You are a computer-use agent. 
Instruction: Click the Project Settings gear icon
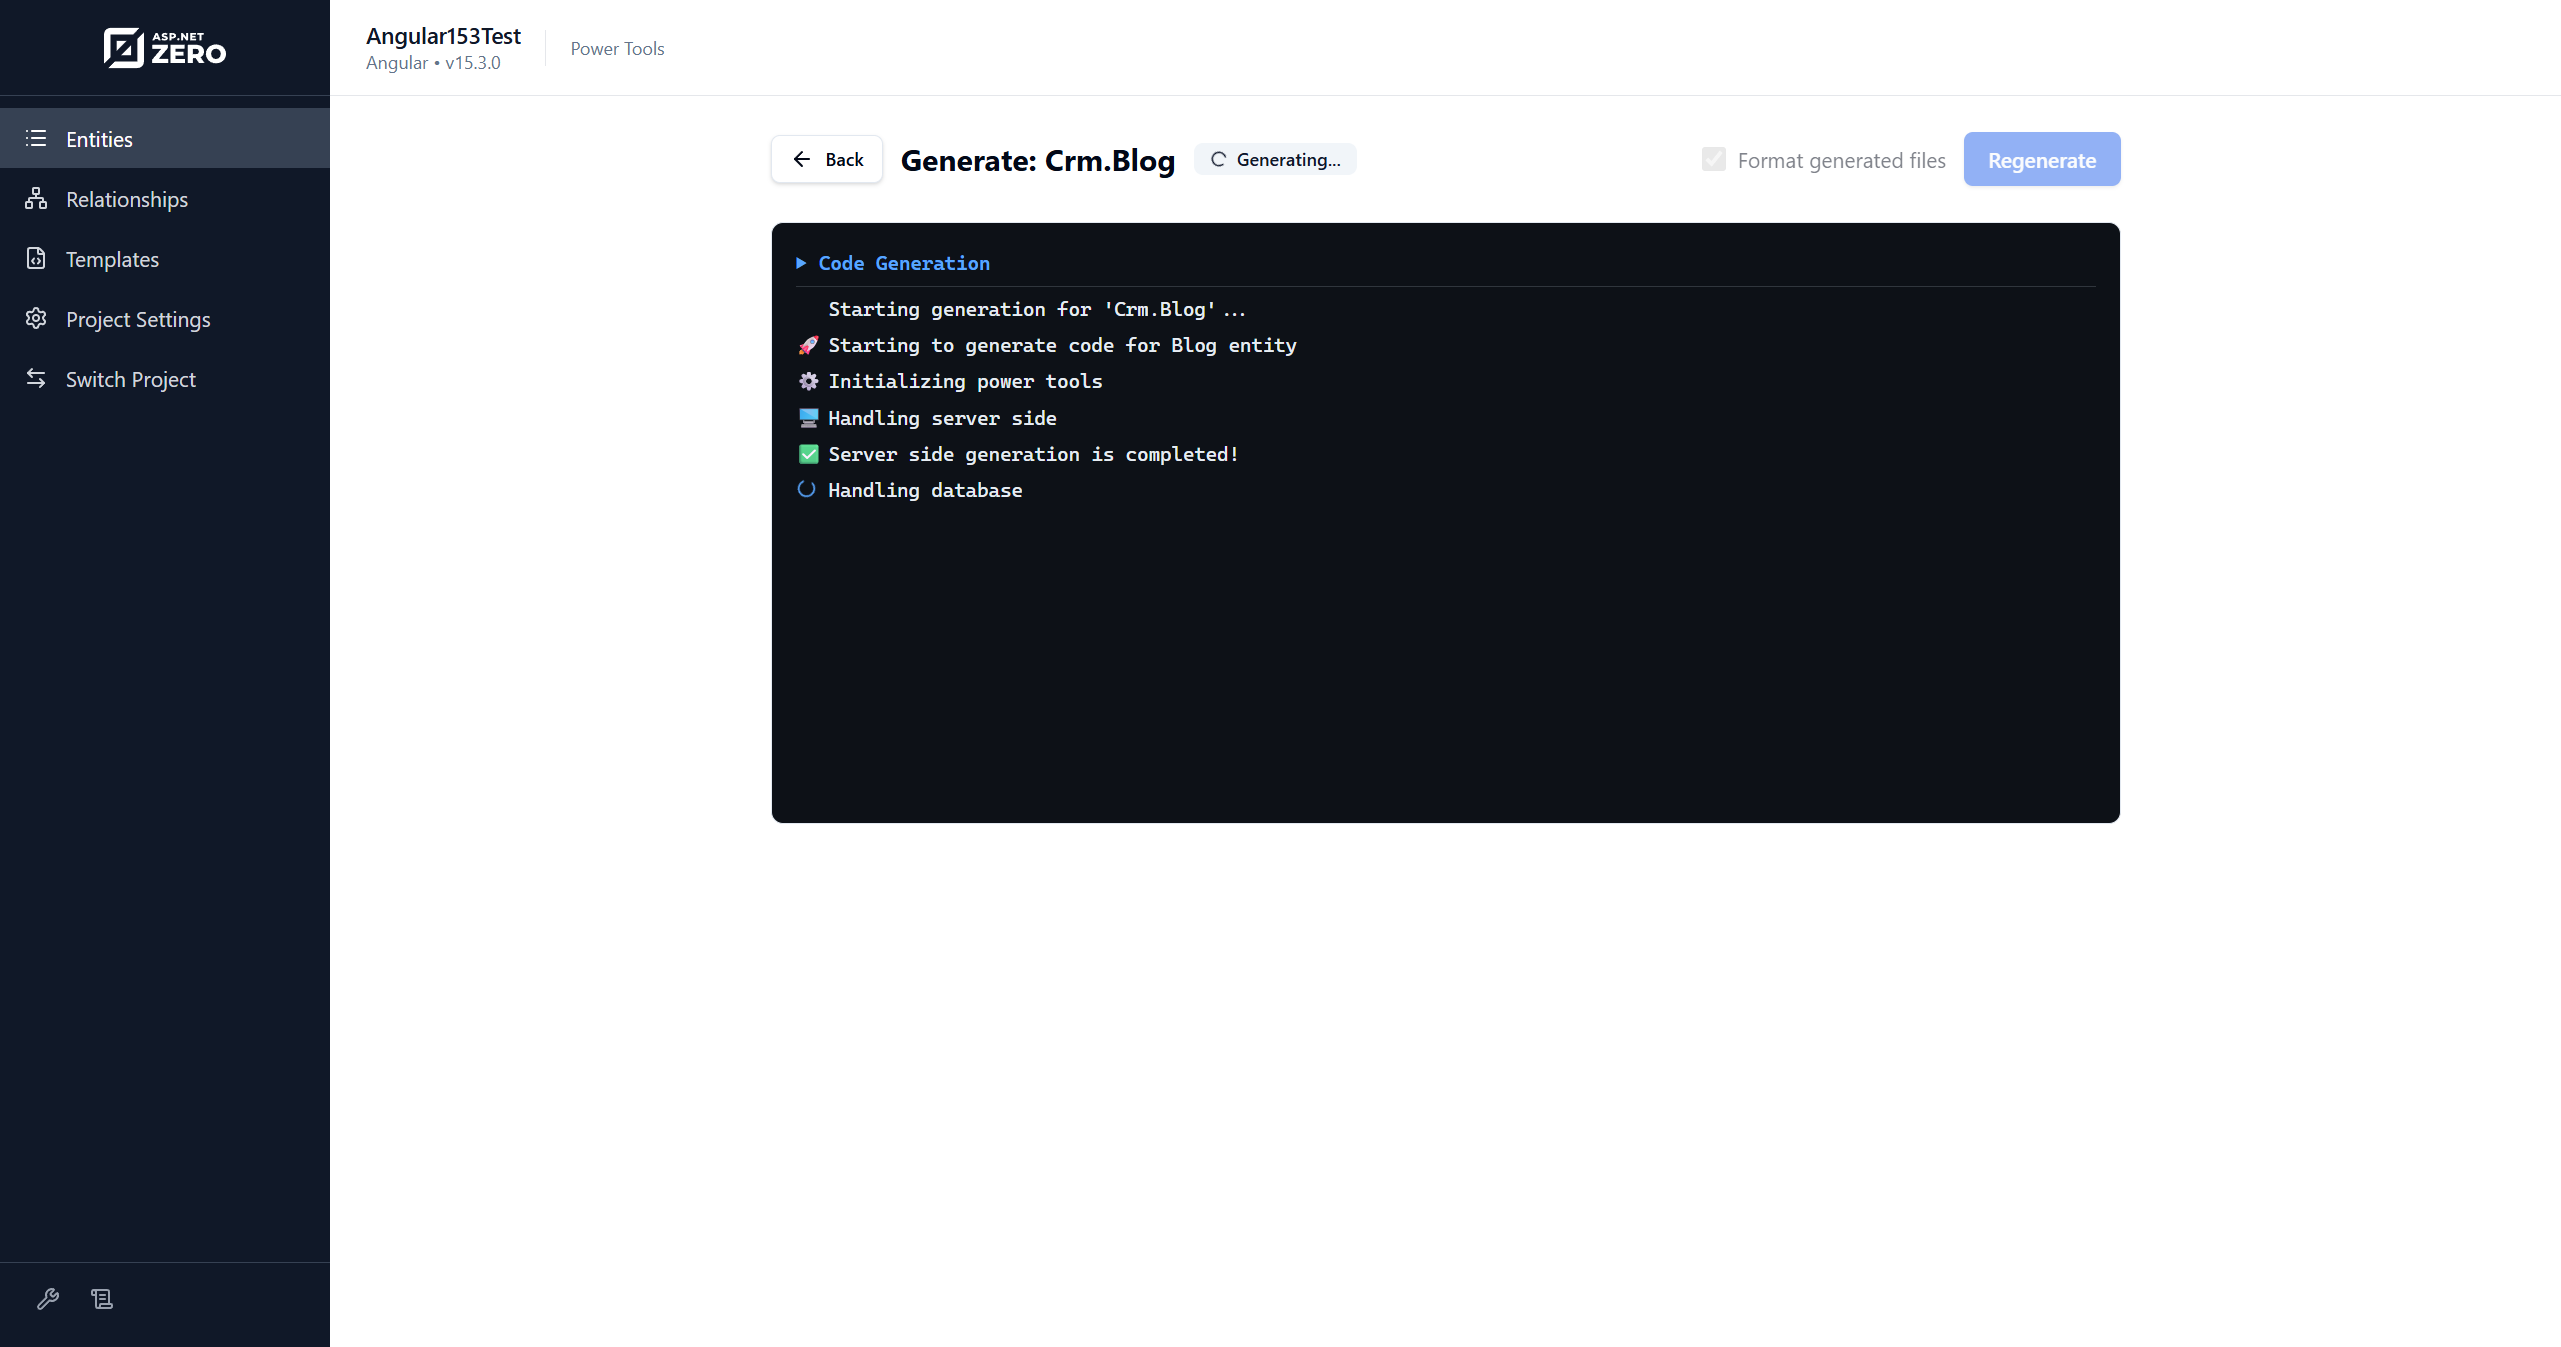pyautogui.click(x=36, y=319)
